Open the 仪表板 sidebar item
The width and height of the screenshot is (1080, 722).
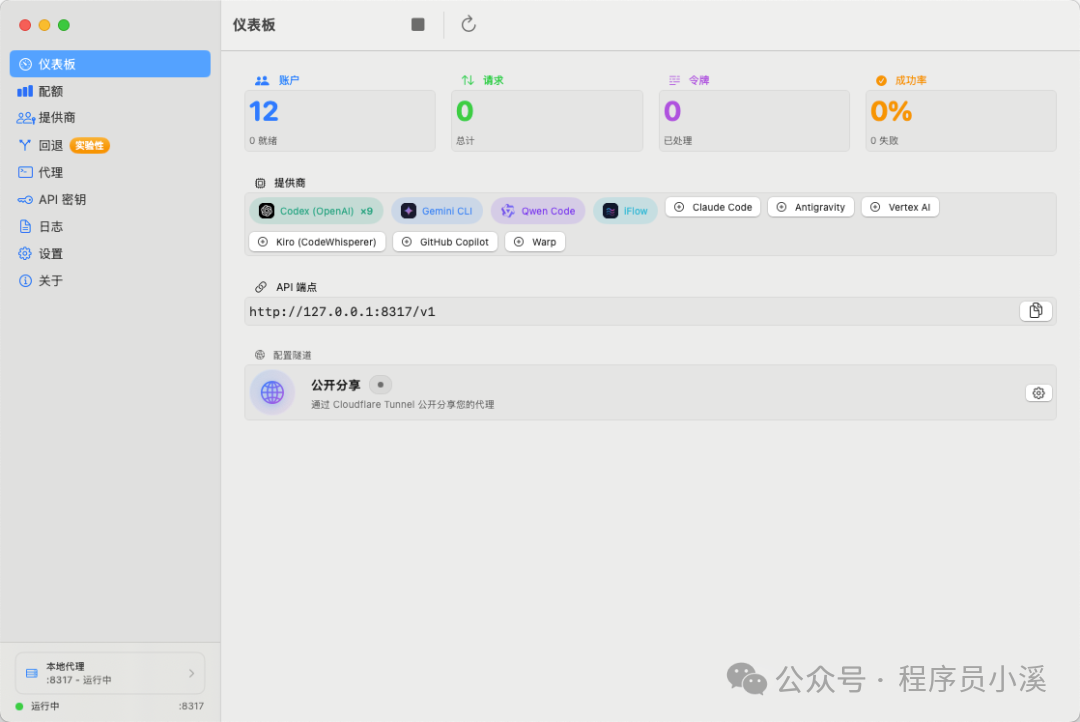(x=110, y=64)
